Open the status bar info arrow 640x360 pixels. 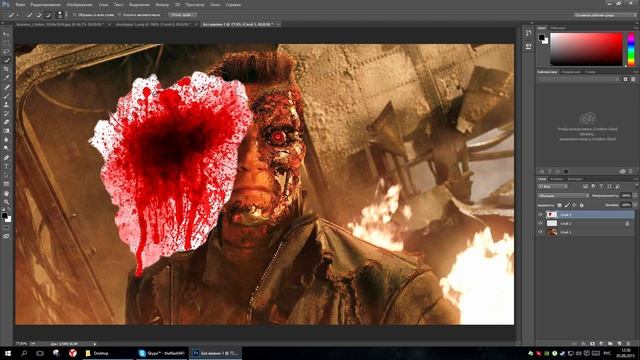[95, 344]
